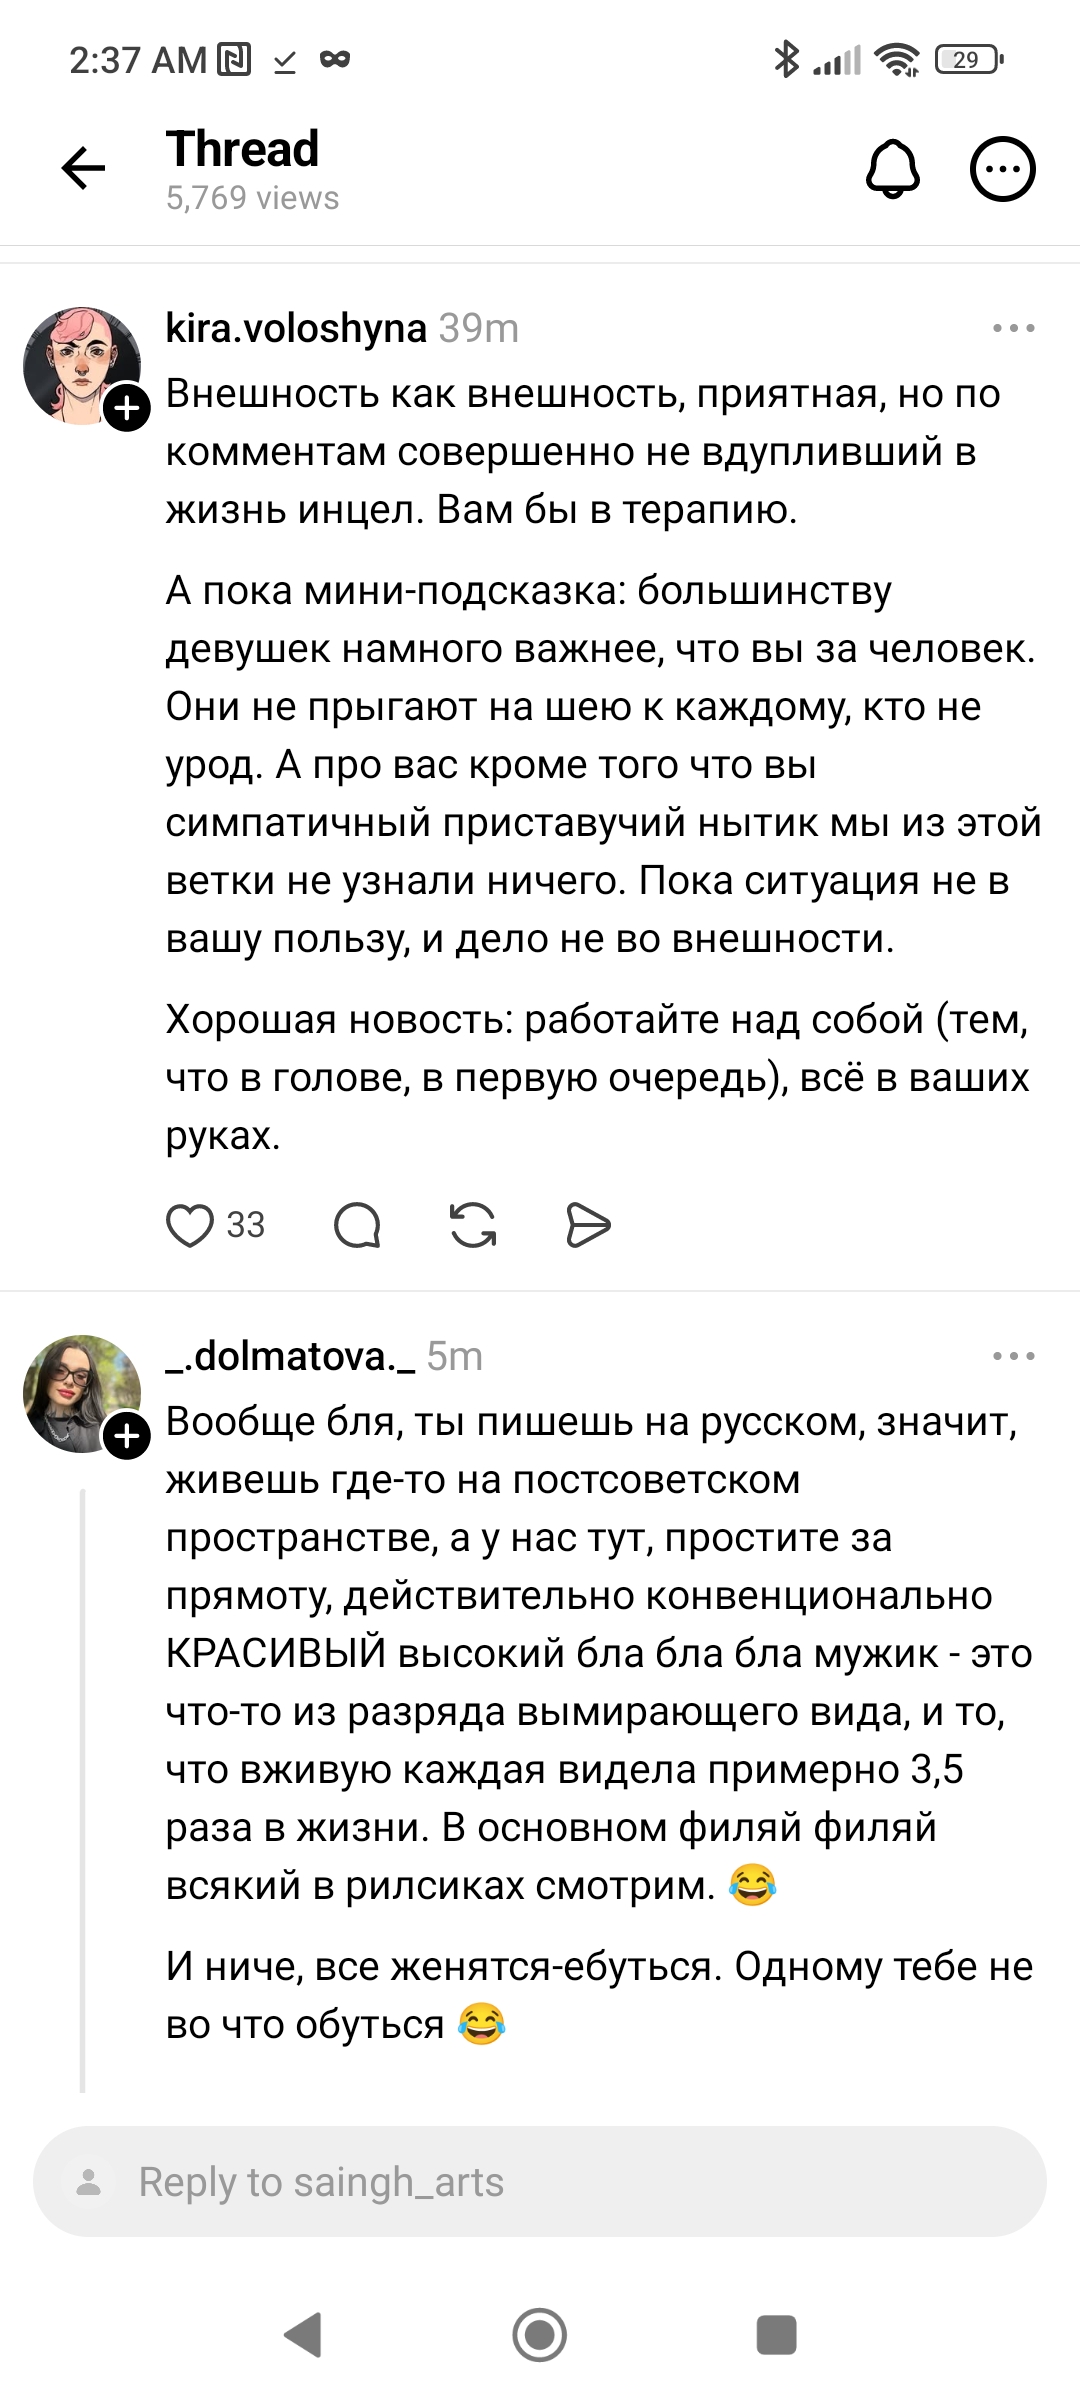Tap the Reply to saingh_arts field

[x=540, y=2181]
